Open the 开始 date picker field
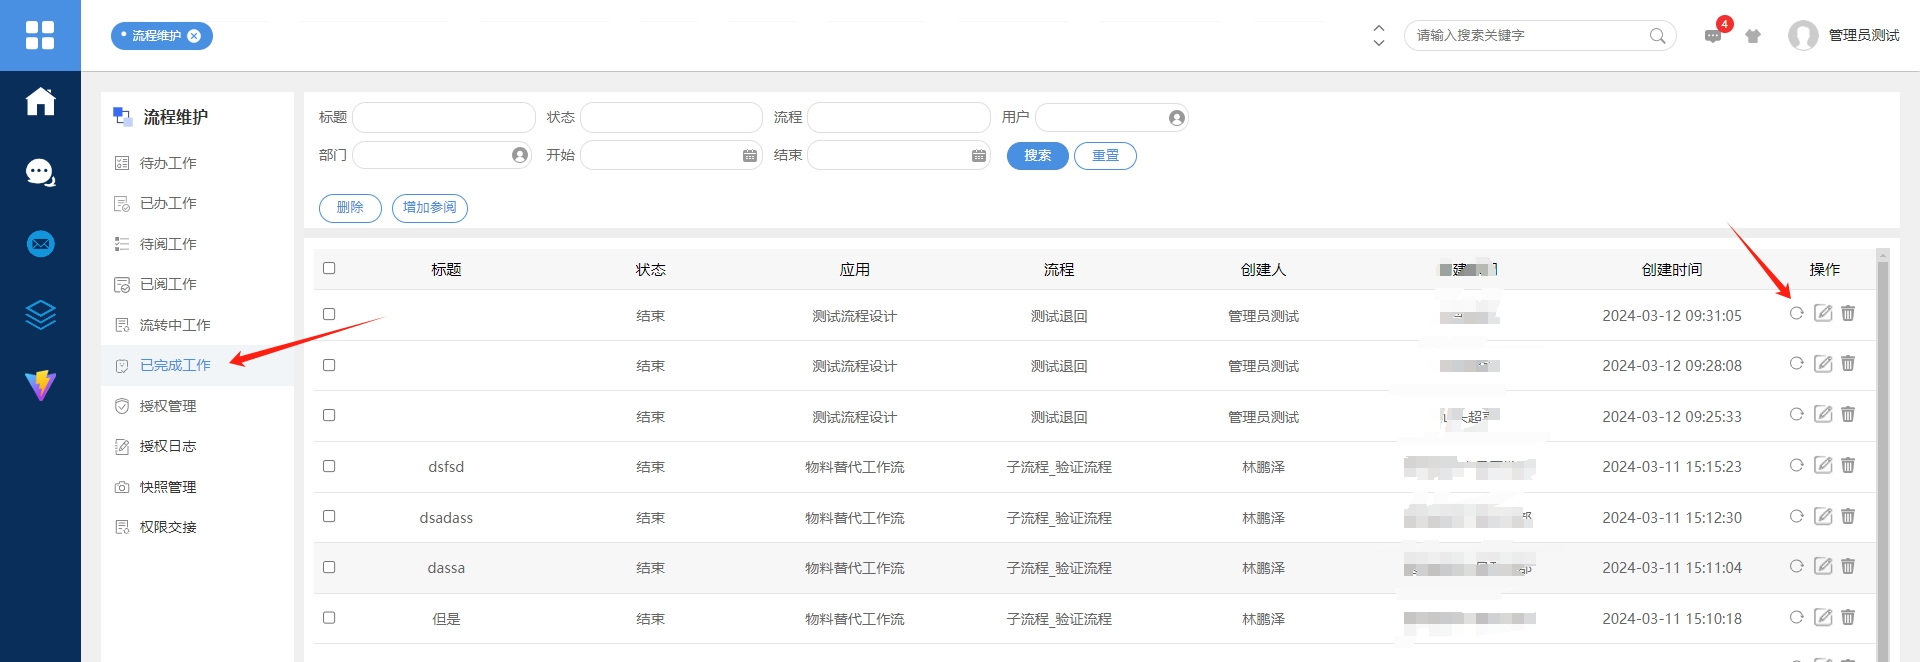The image size is (1920, 662). 670,156
